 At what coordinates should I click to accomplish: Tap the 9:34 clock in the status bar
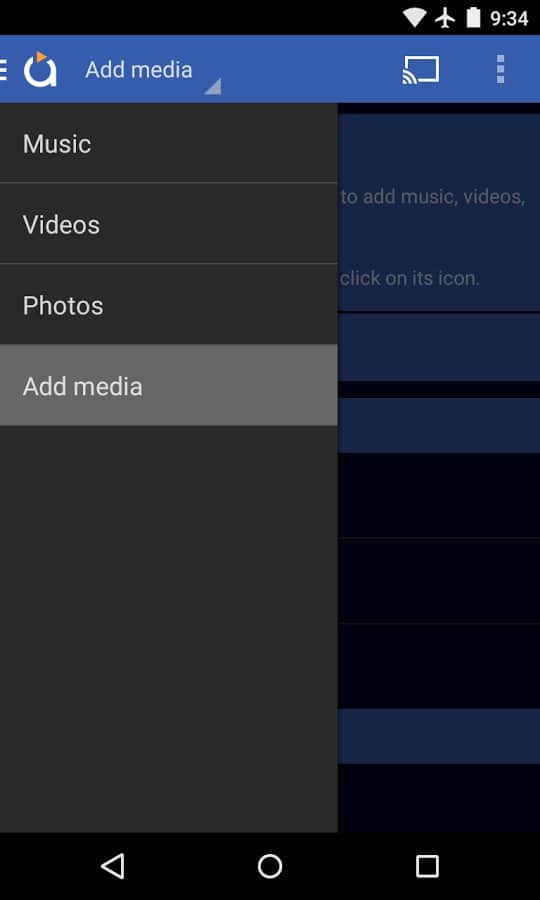(x=509, y=18)
